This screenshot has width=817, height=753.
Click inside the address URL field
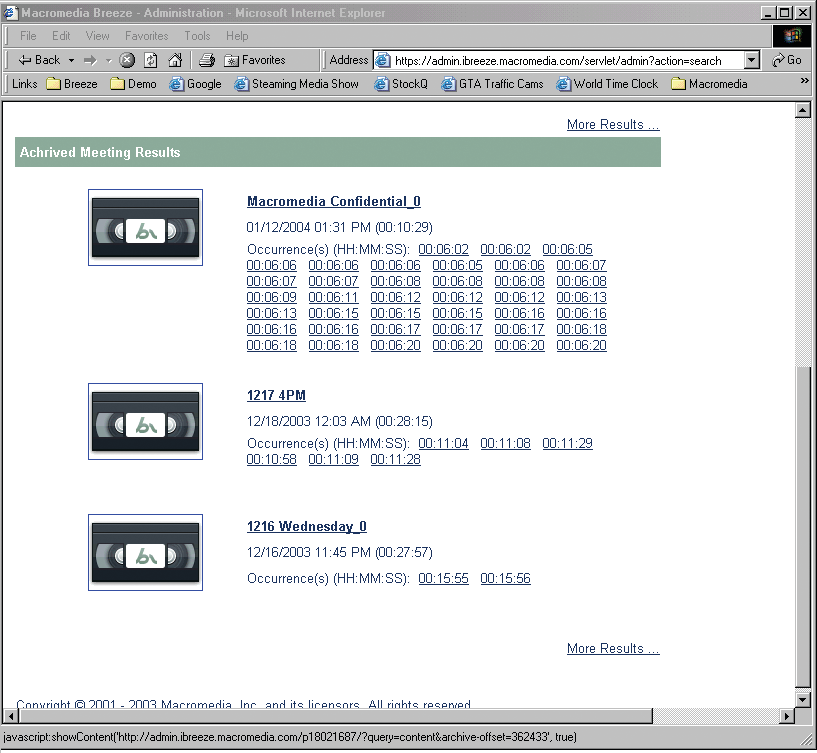(x=560, y=60)
